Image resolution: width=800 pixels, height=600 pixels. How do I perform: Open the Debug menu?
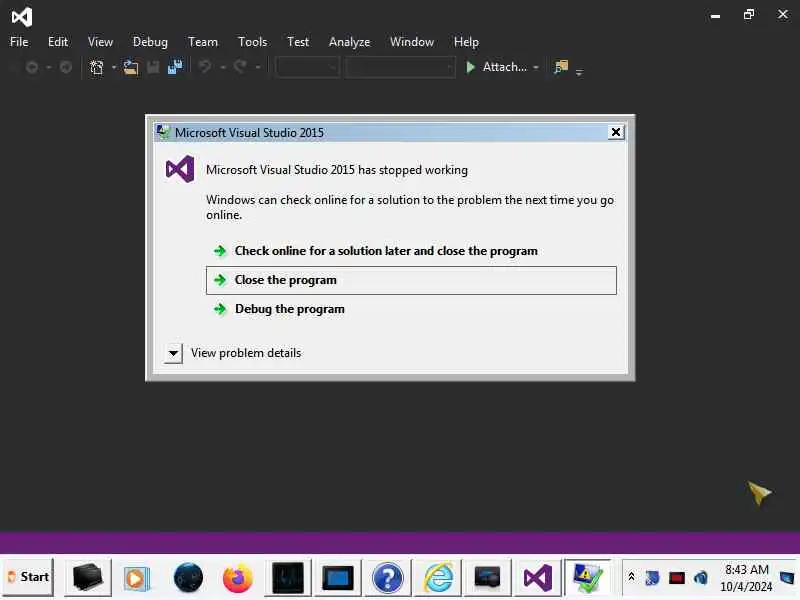150,42
